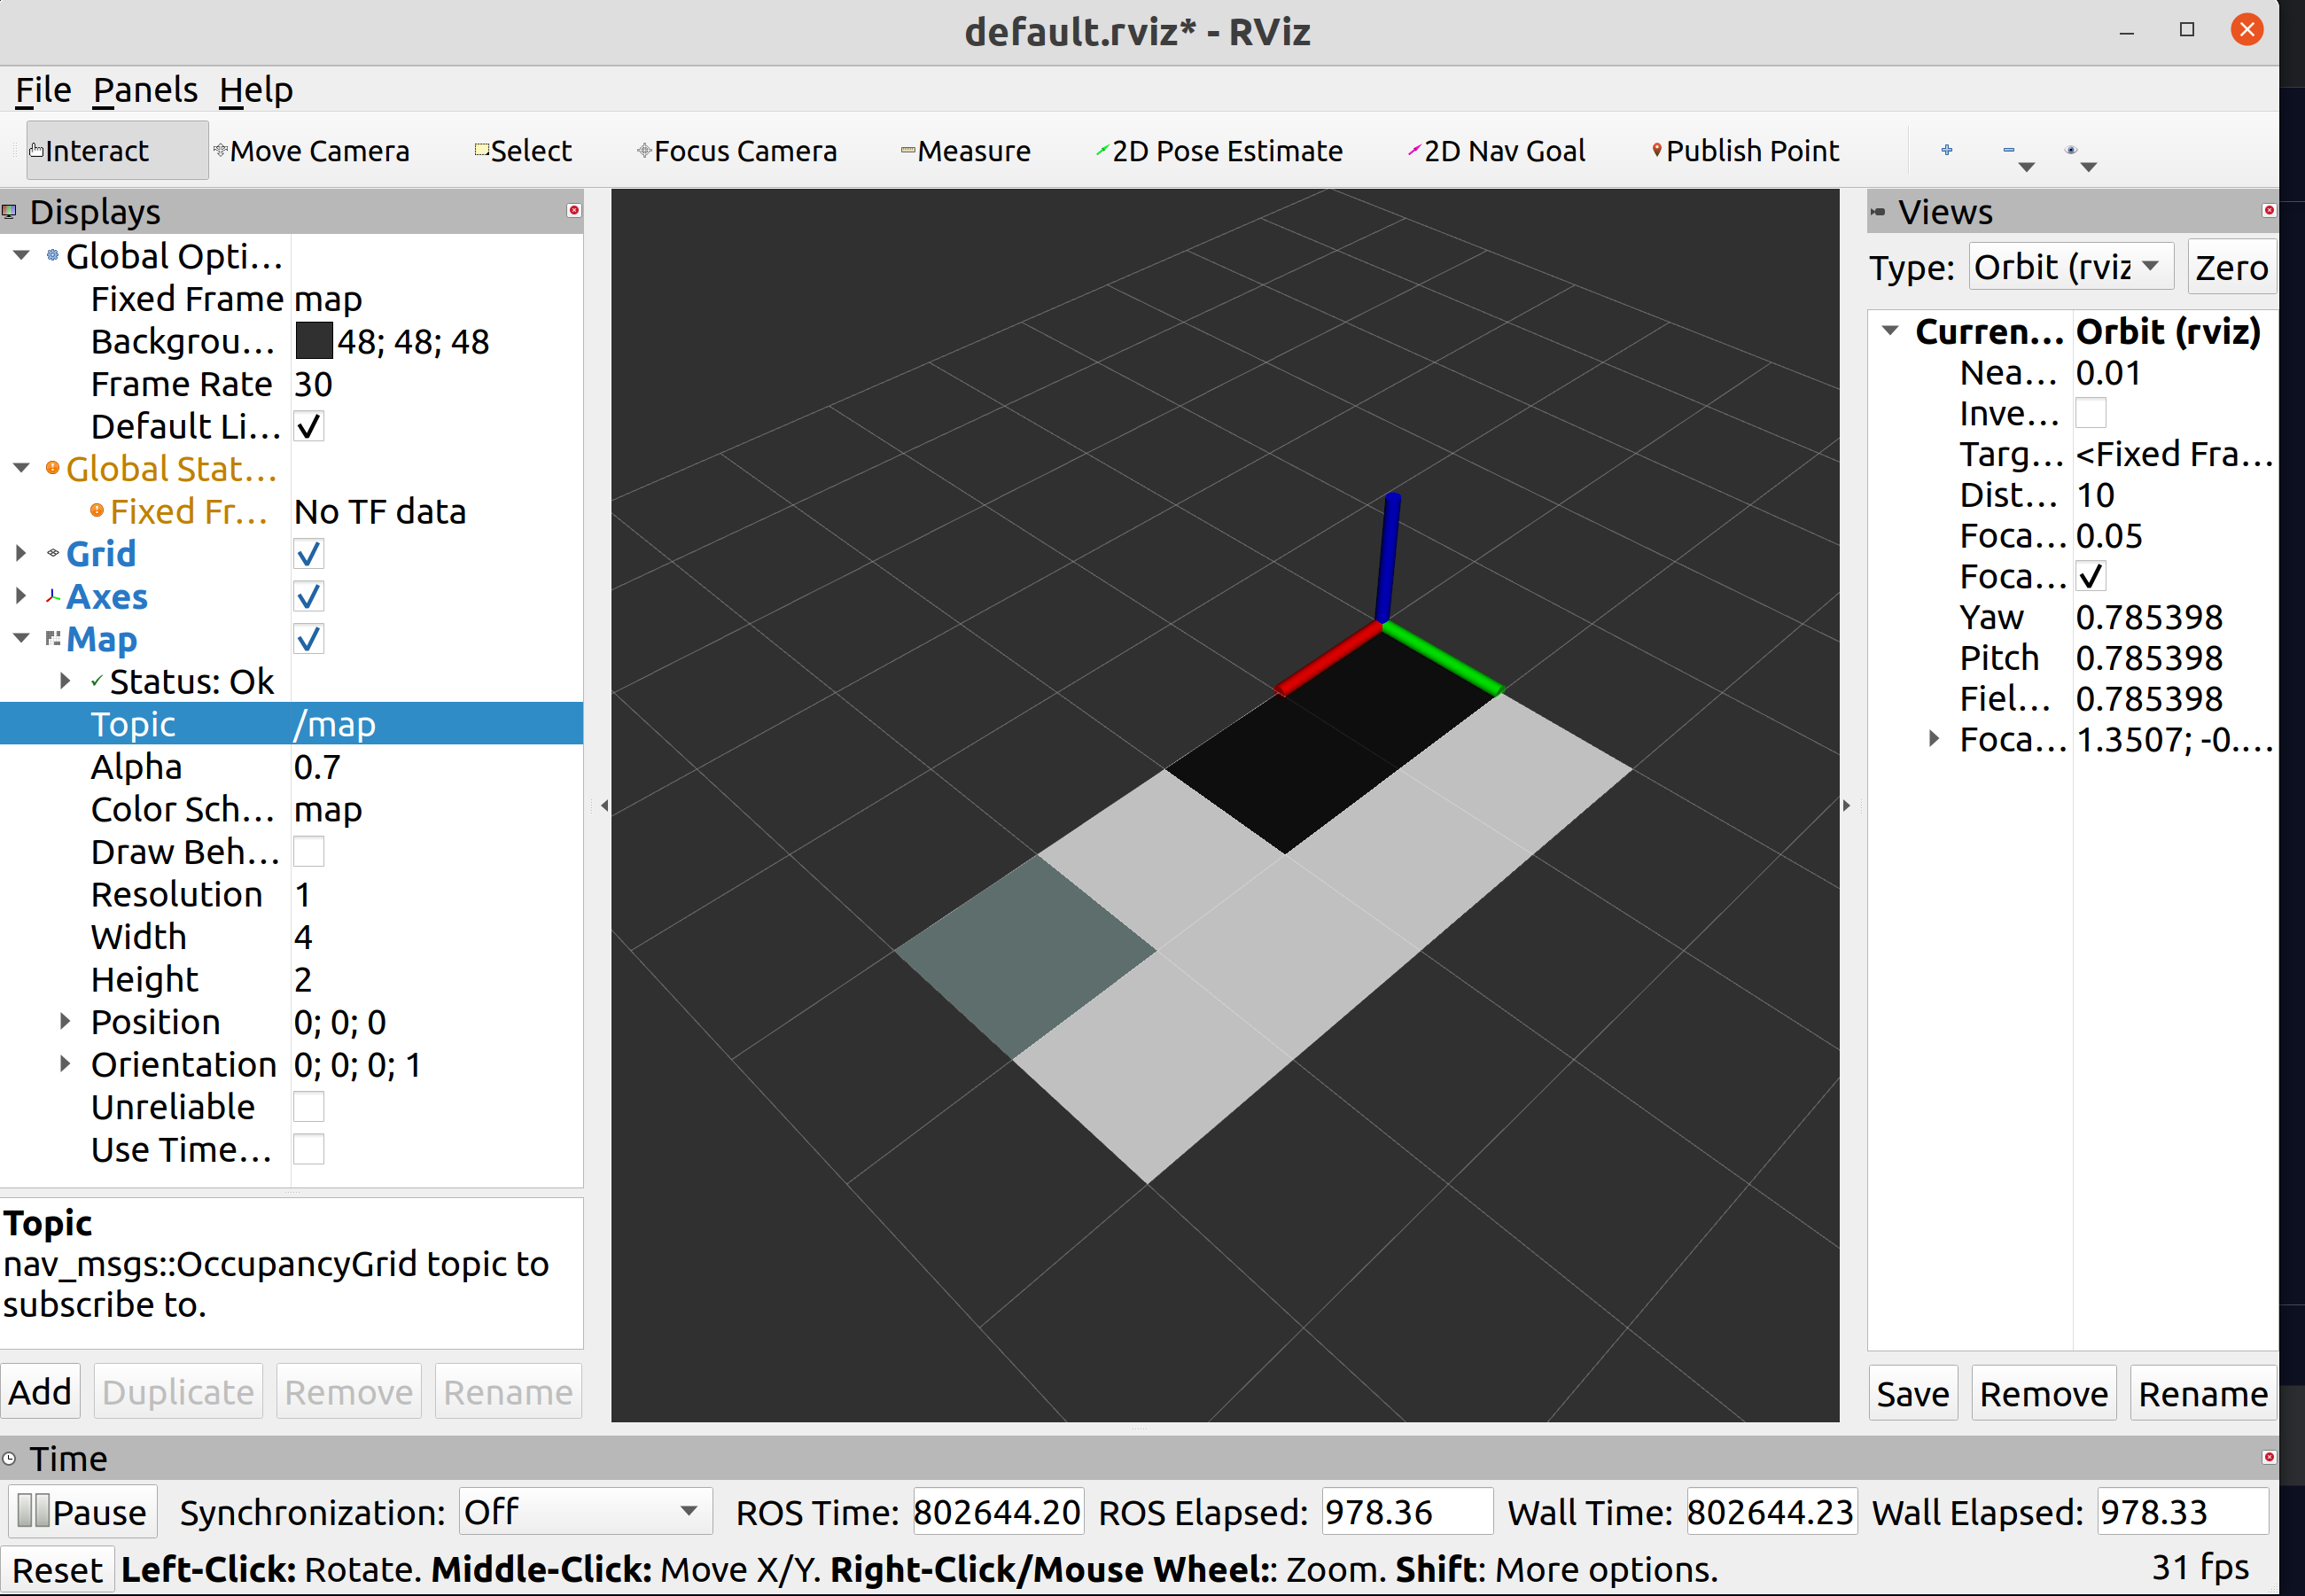
Task: Open the Panels menu
Action: (145, 90)
